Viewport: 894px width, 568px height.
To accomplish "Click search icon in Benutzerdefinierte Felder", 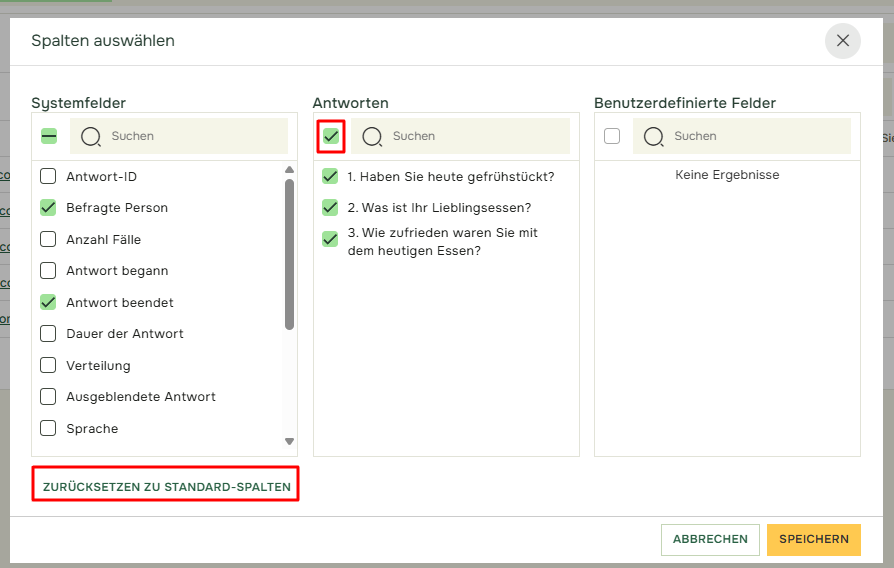I will [654, 136].
